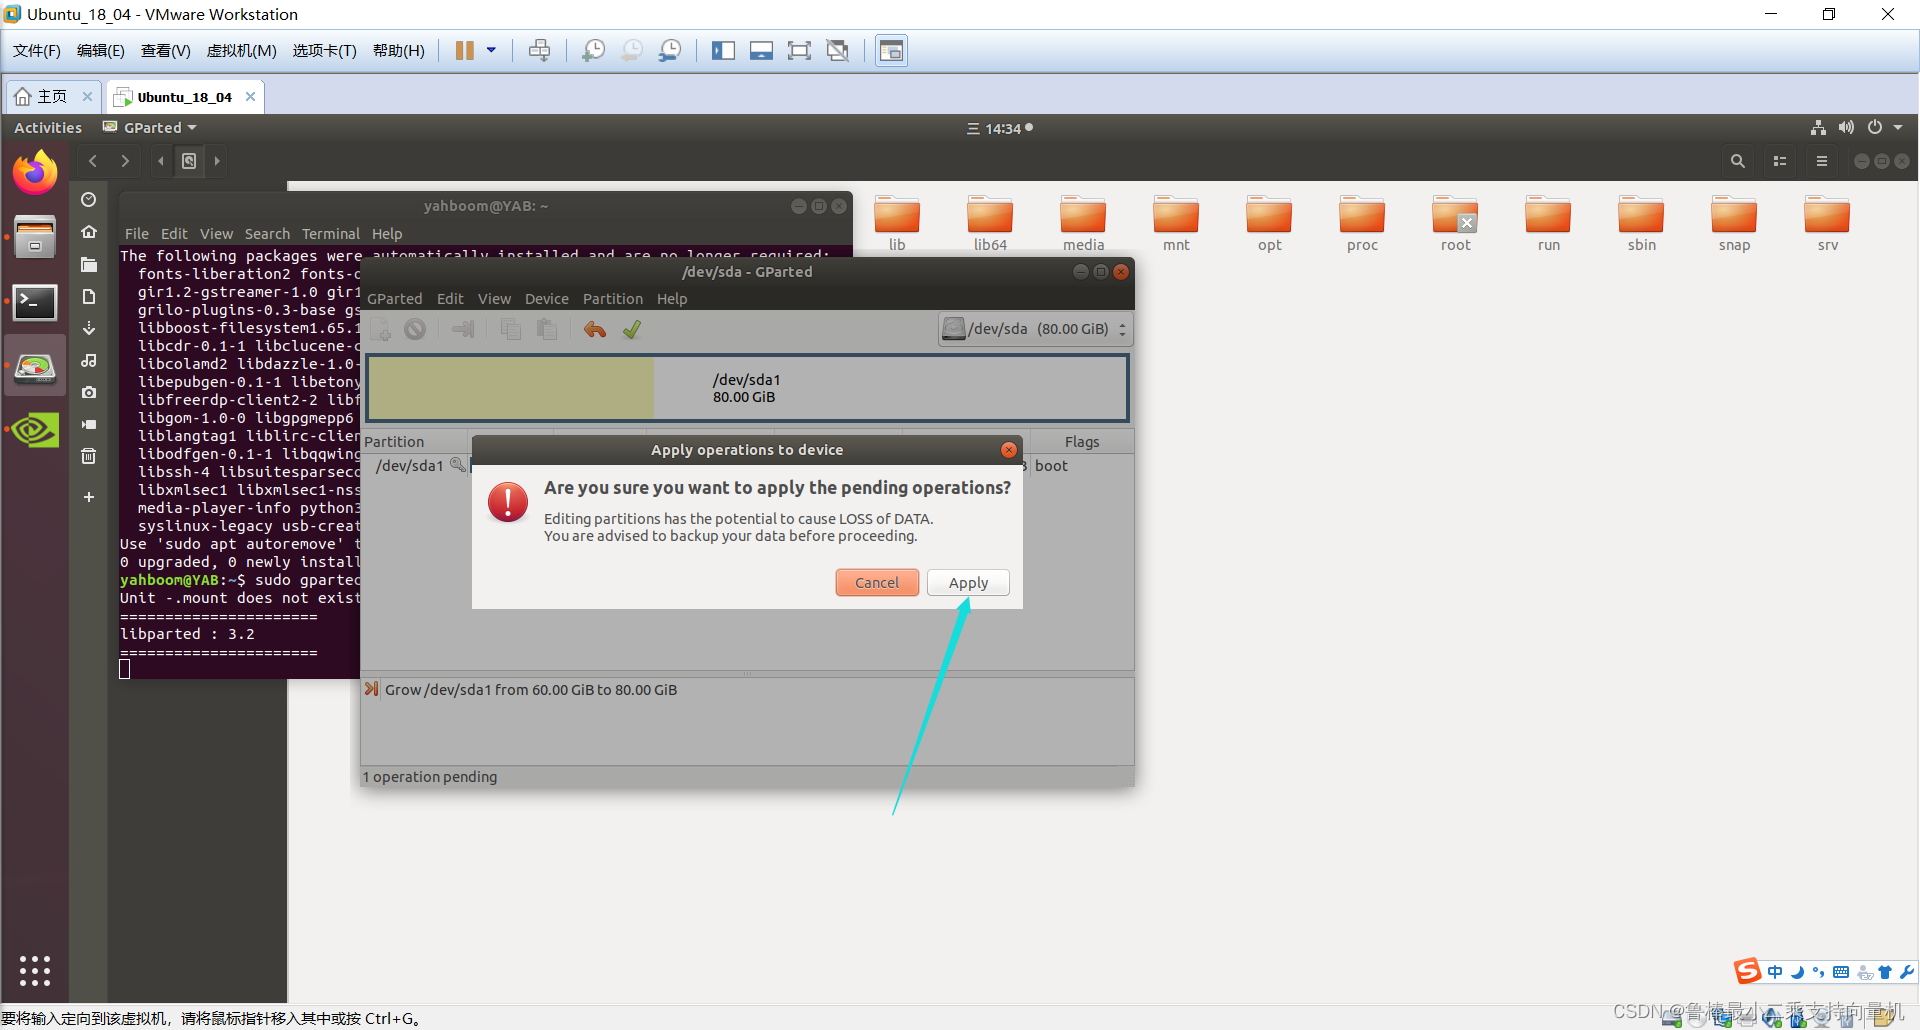
Task: Open Files from the Ubuntu dock
Action: pos(35,237)
